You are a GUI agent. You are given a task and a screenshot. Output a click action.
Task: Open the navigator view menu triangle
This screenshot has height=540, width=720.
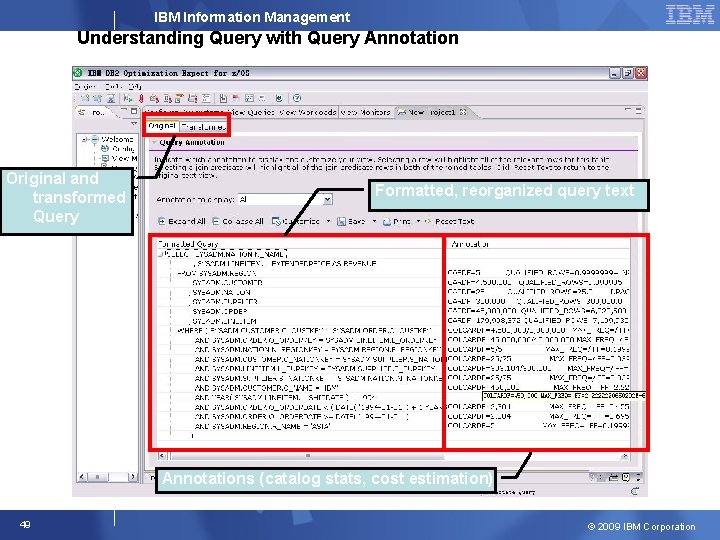pos(134,124)
